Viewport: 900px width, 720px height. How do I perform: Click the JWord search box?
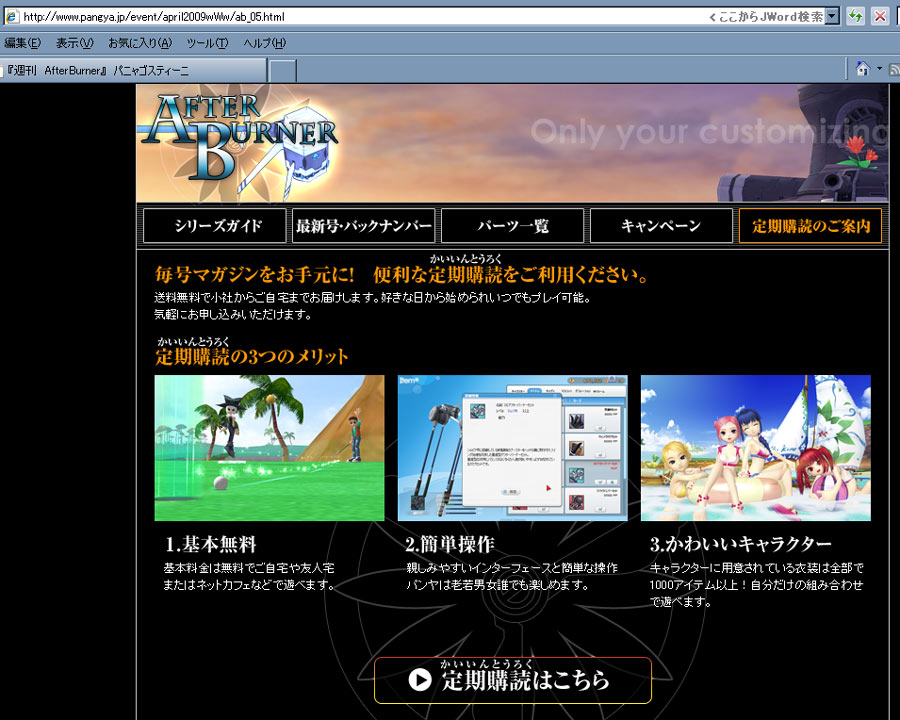[x=766, y=17]
